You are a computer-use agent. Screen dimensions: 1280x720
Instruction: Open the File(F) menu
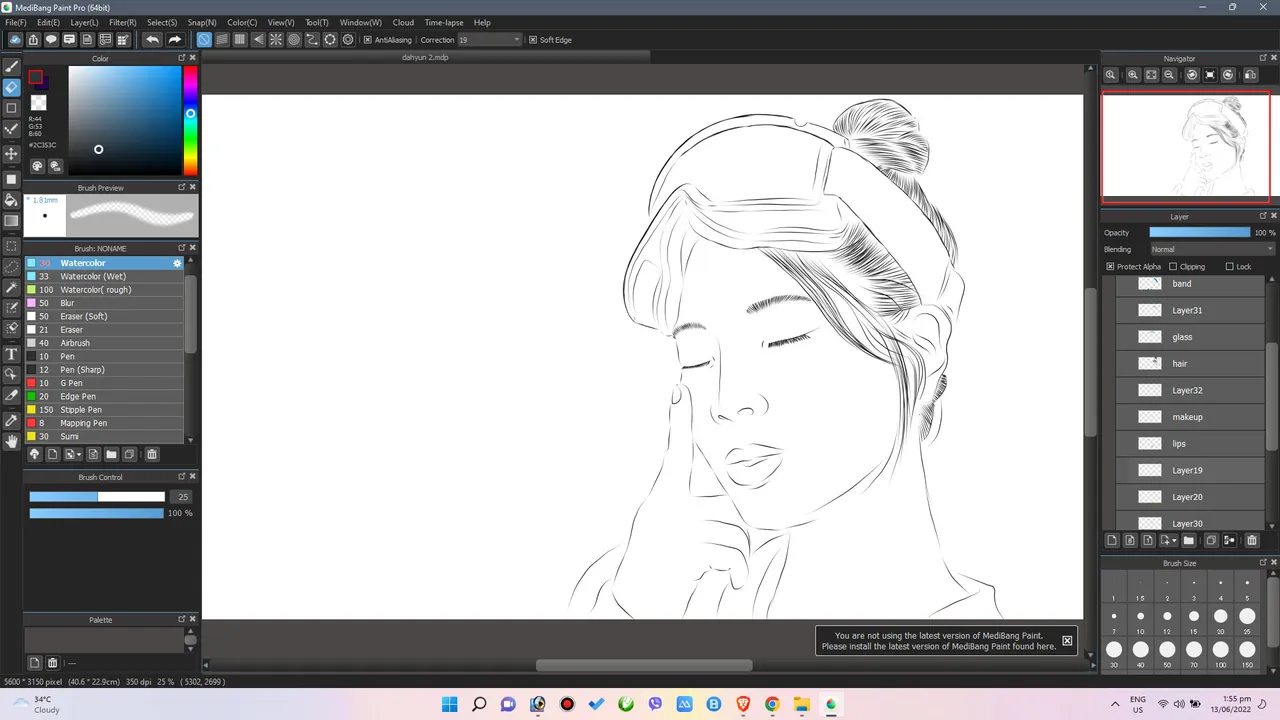pos(15,22)
